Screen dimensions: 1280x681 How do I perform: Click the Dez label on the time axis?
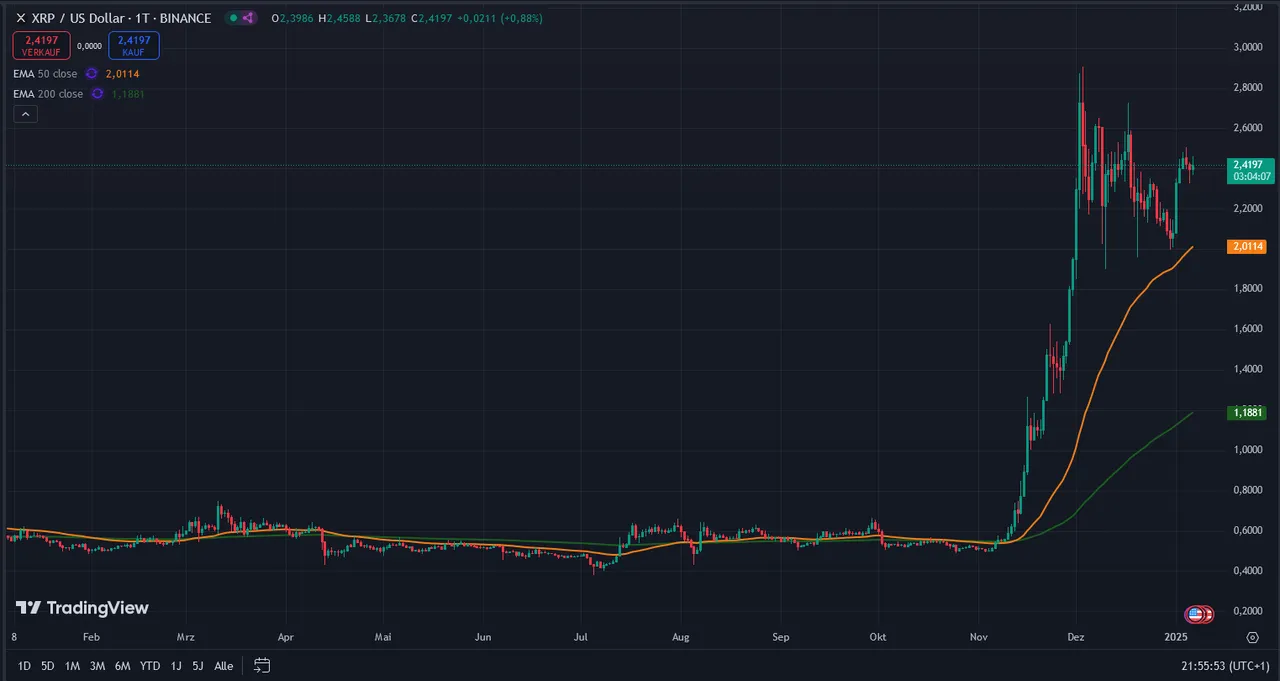[1076, 636]
